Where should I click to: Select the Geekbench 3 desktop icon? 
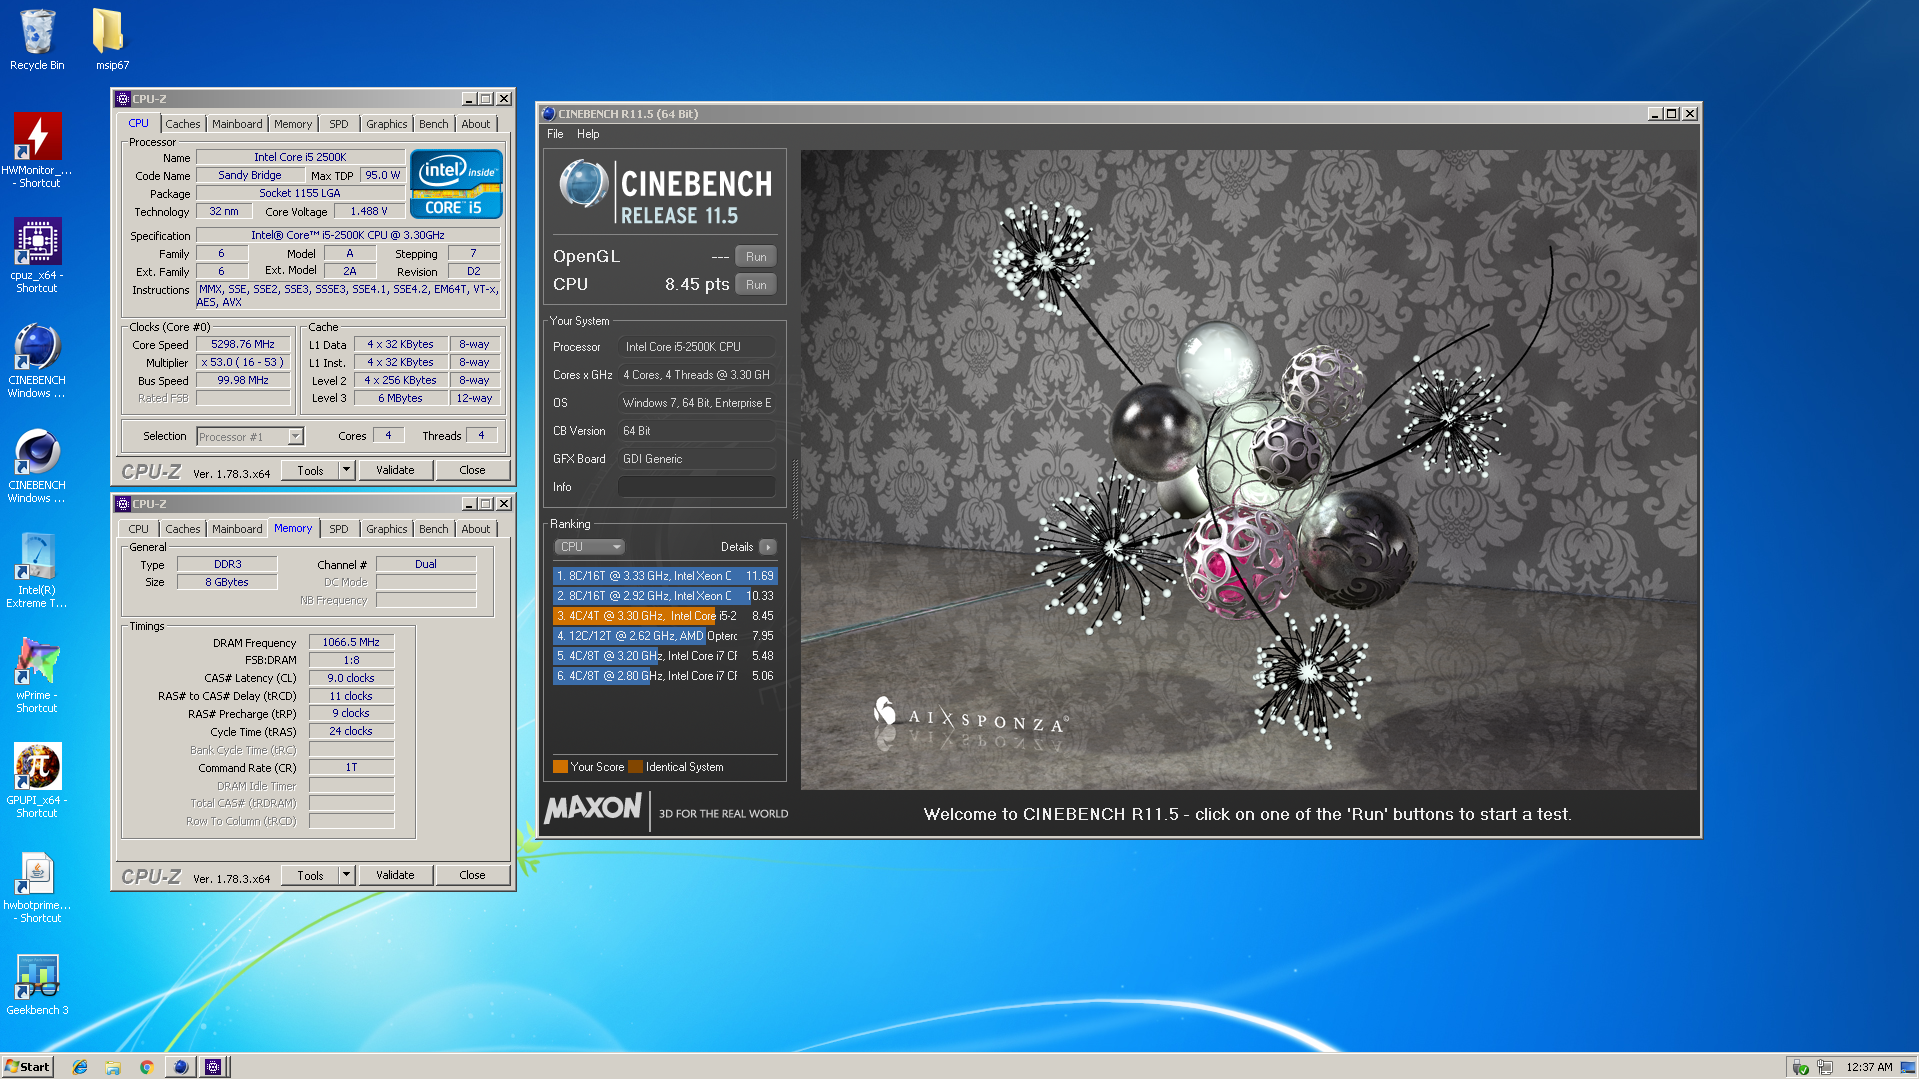tap(37, 985)
